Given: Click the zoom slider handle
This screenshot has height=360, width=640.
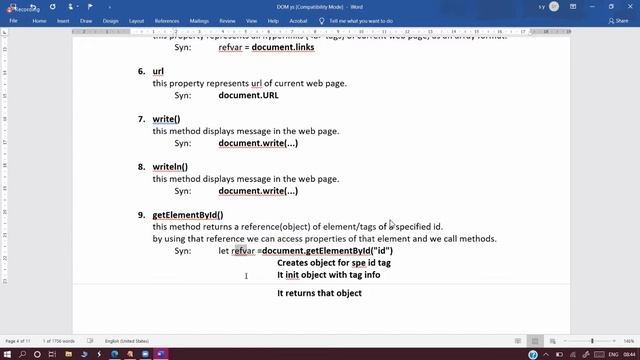Looking at the screenshot, I should pyautogui.click(x=592, y=341).
